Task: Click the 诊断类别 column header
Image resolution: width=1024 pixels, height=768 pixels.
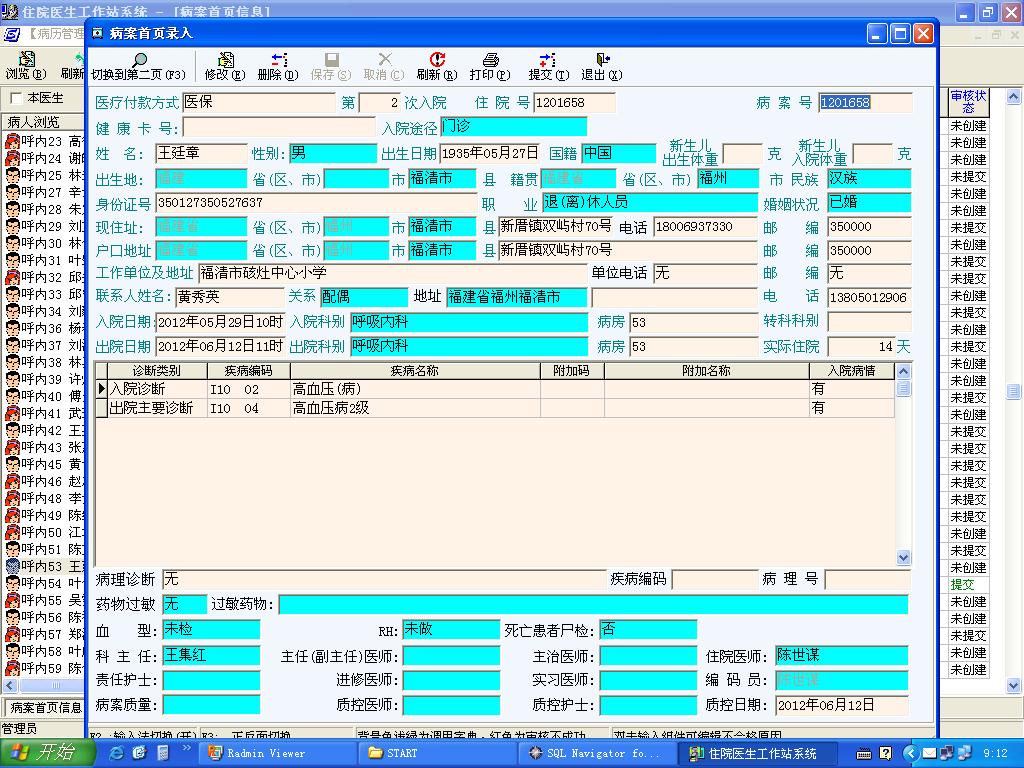Action: pos(157,371)
